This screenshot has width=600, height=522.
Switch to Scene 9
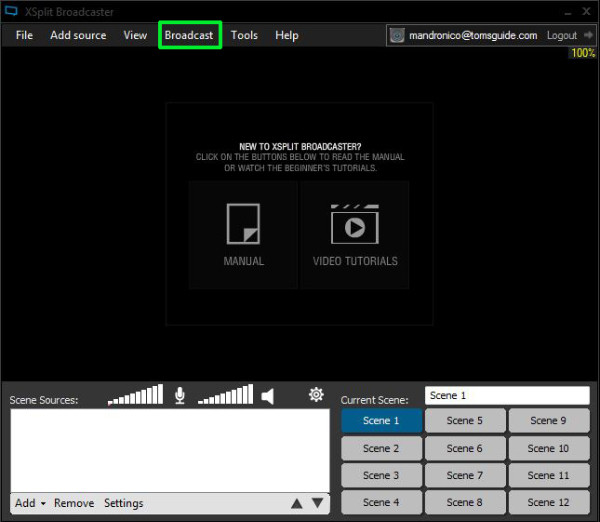tap(549, 421)
